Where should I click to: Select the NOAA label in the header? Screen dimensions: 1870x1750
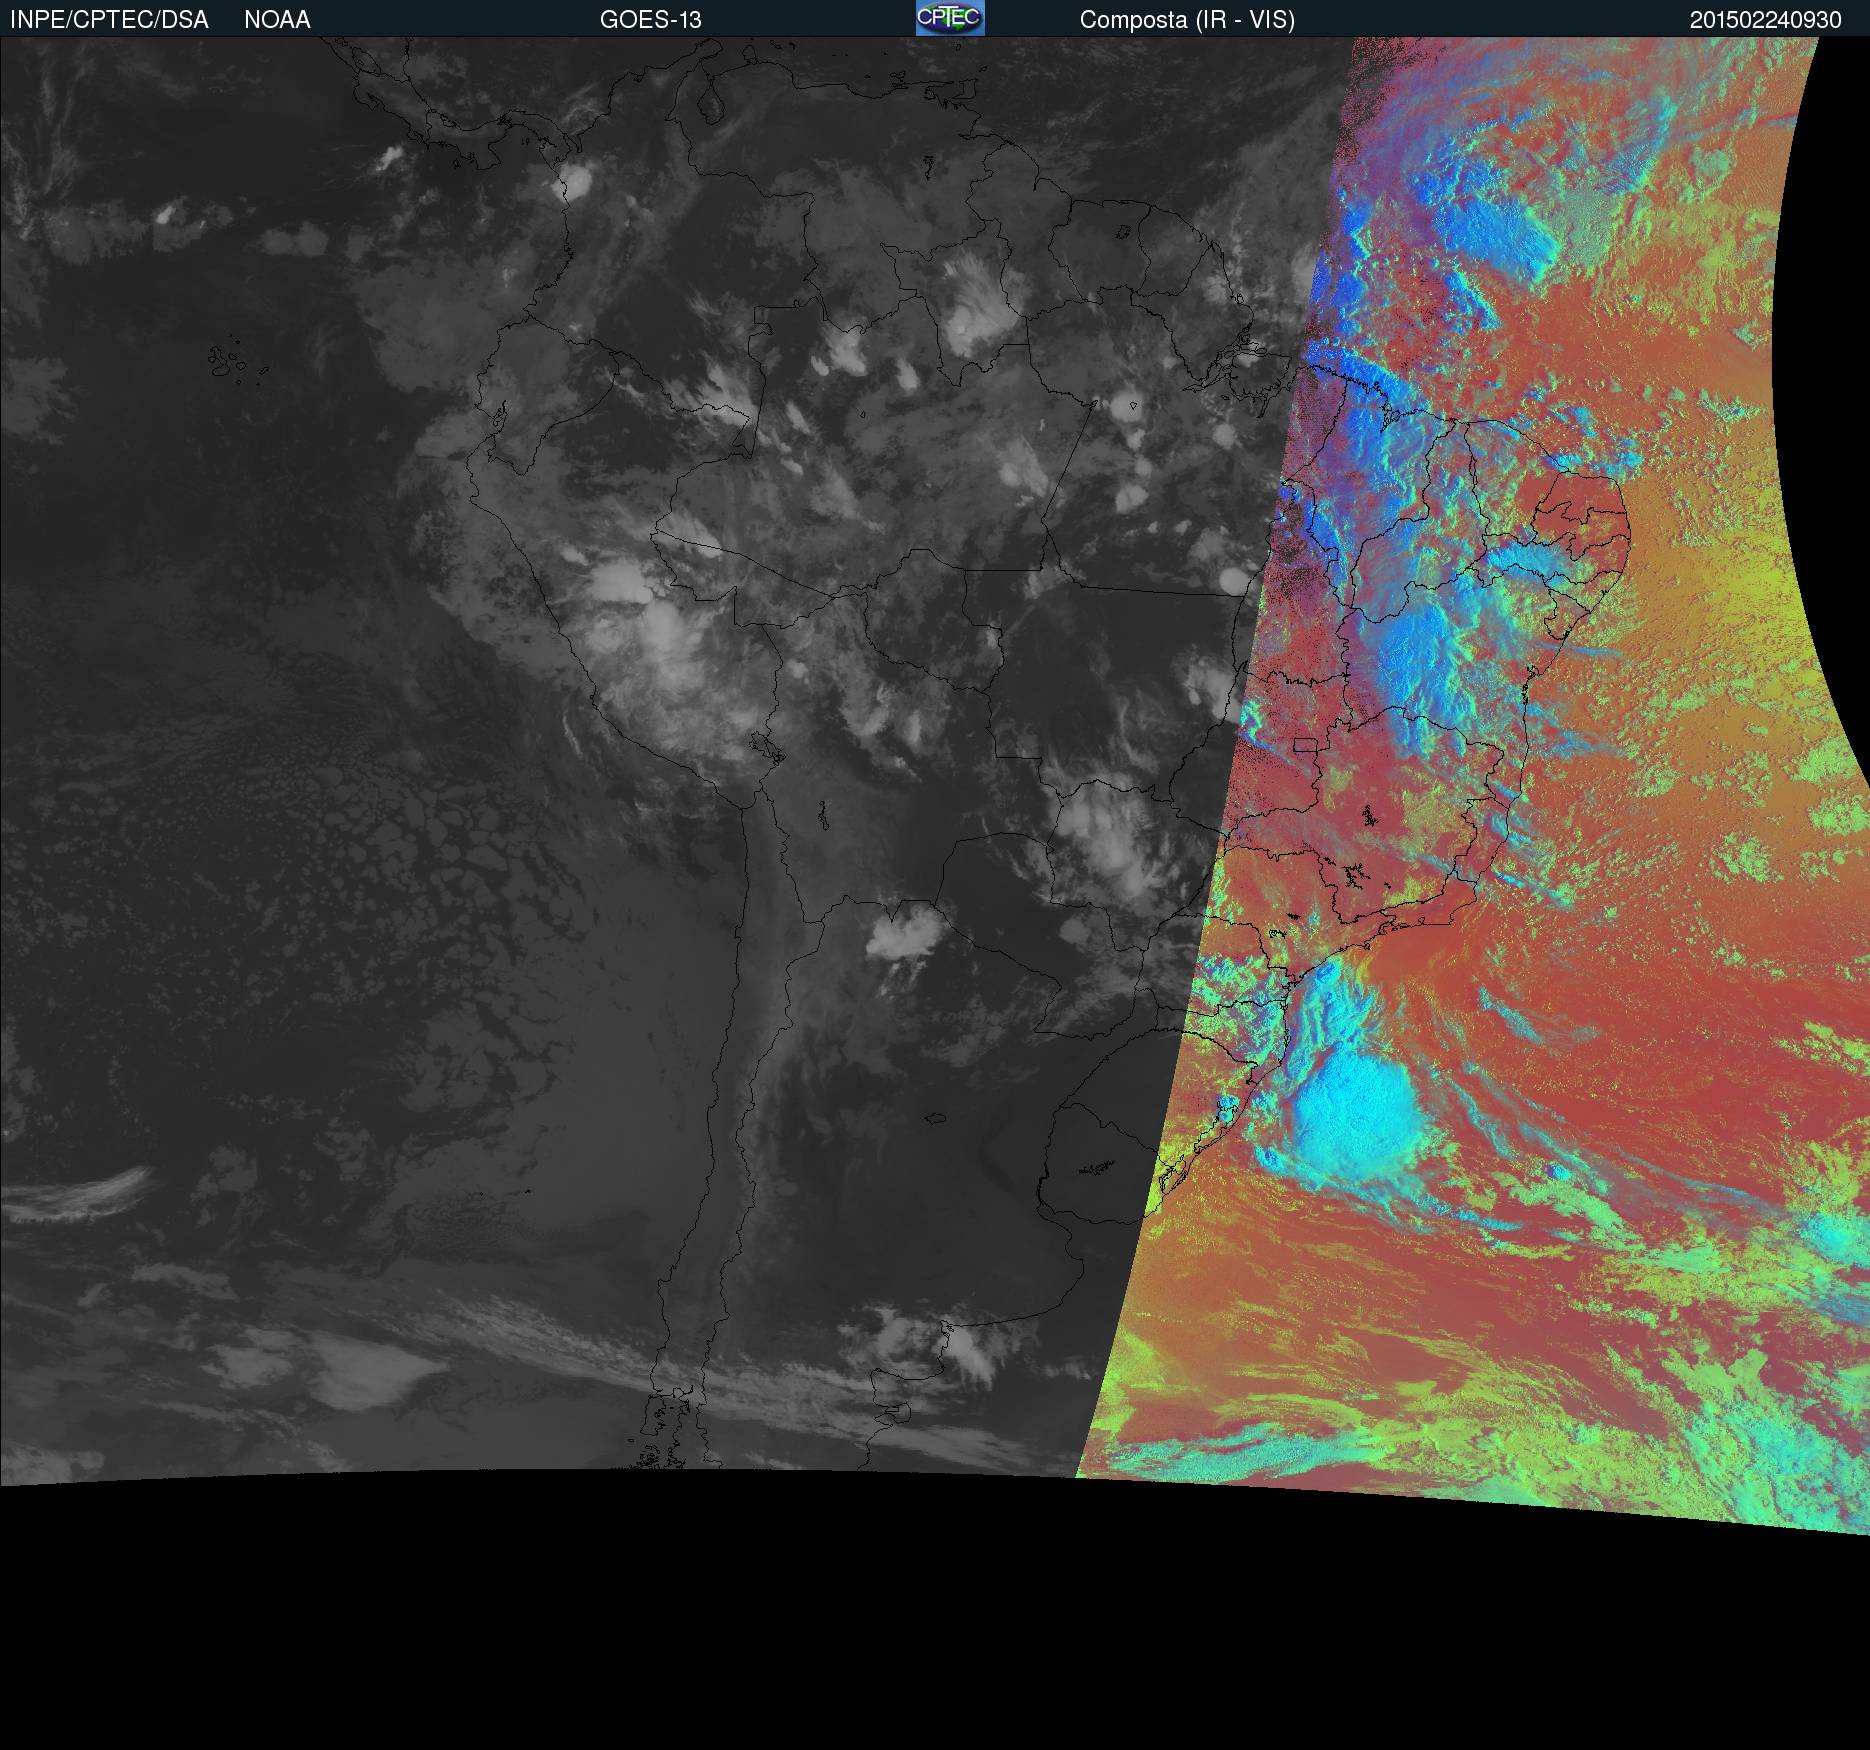tap(277, 20)
